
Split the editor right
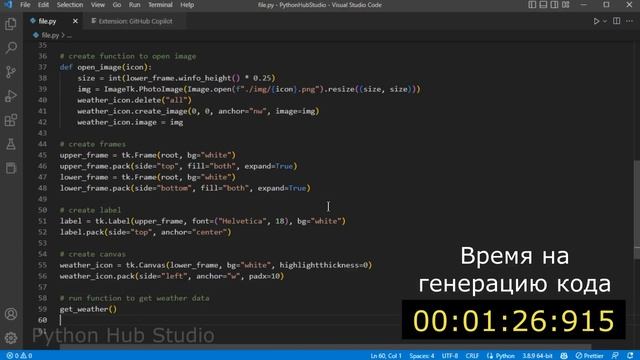[x=616, y=21]
